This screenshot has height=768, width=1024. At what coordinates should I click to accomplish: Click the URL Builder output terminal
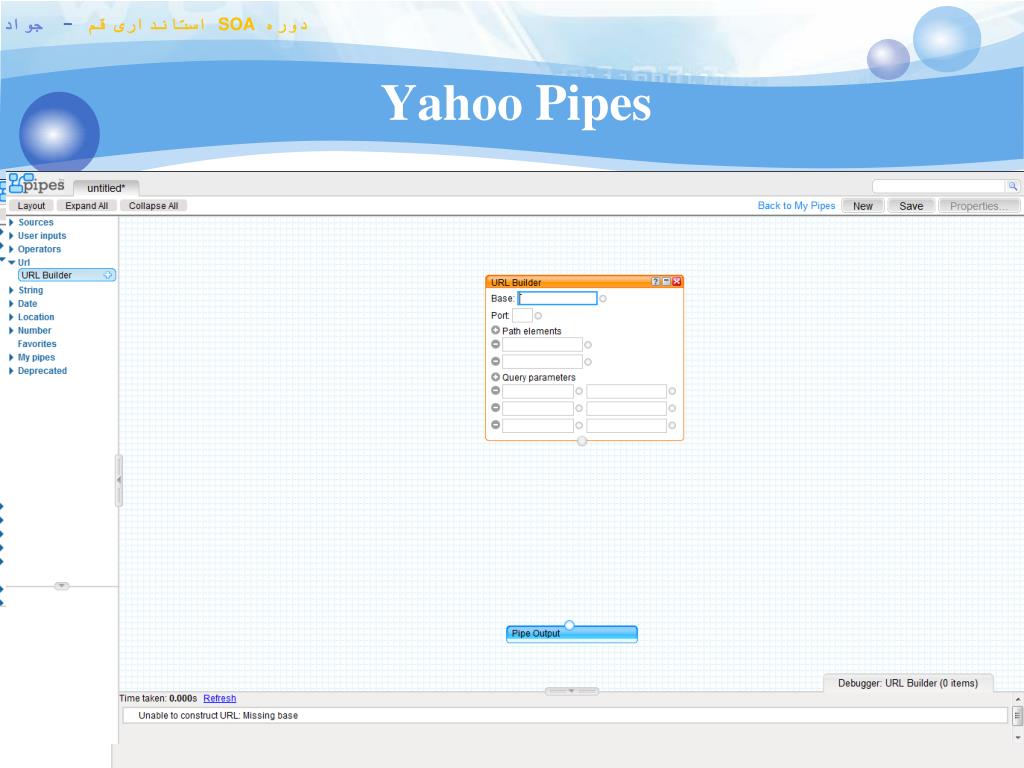click(x=582, y=441)
